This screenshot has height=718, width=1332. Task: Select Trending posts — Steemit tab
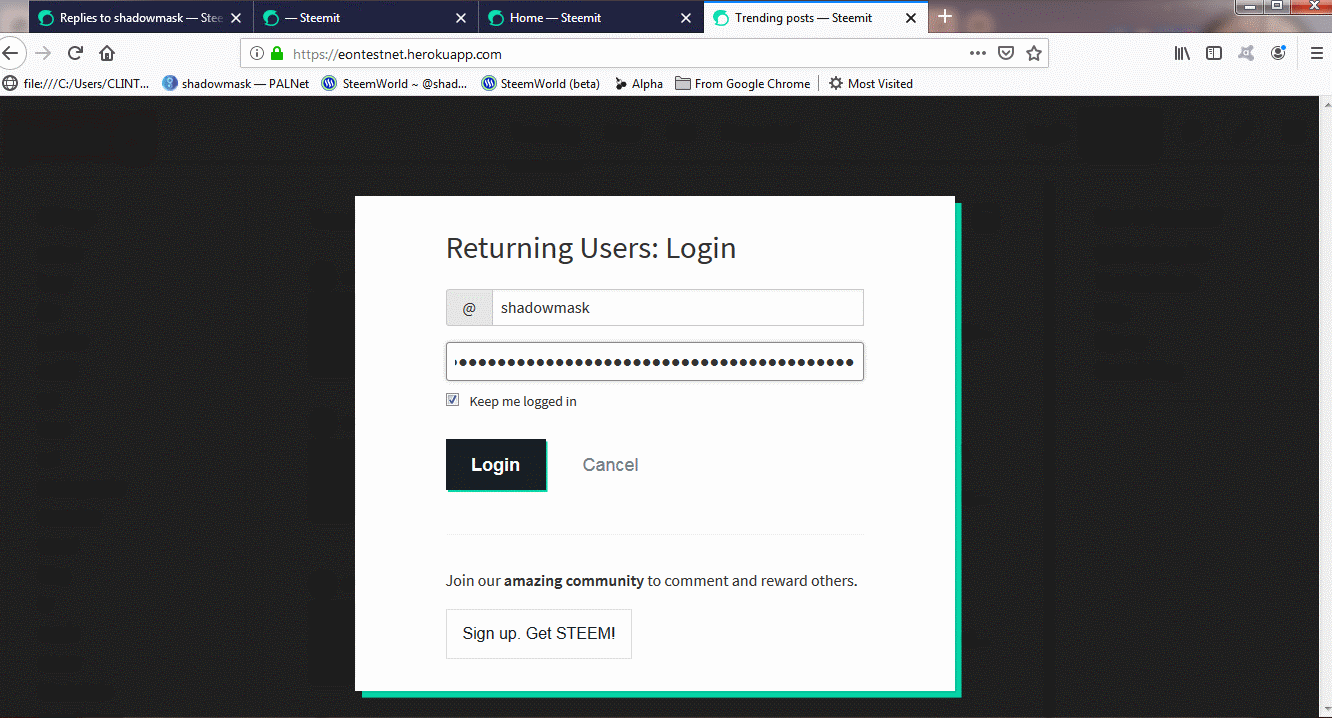[815, 18]
